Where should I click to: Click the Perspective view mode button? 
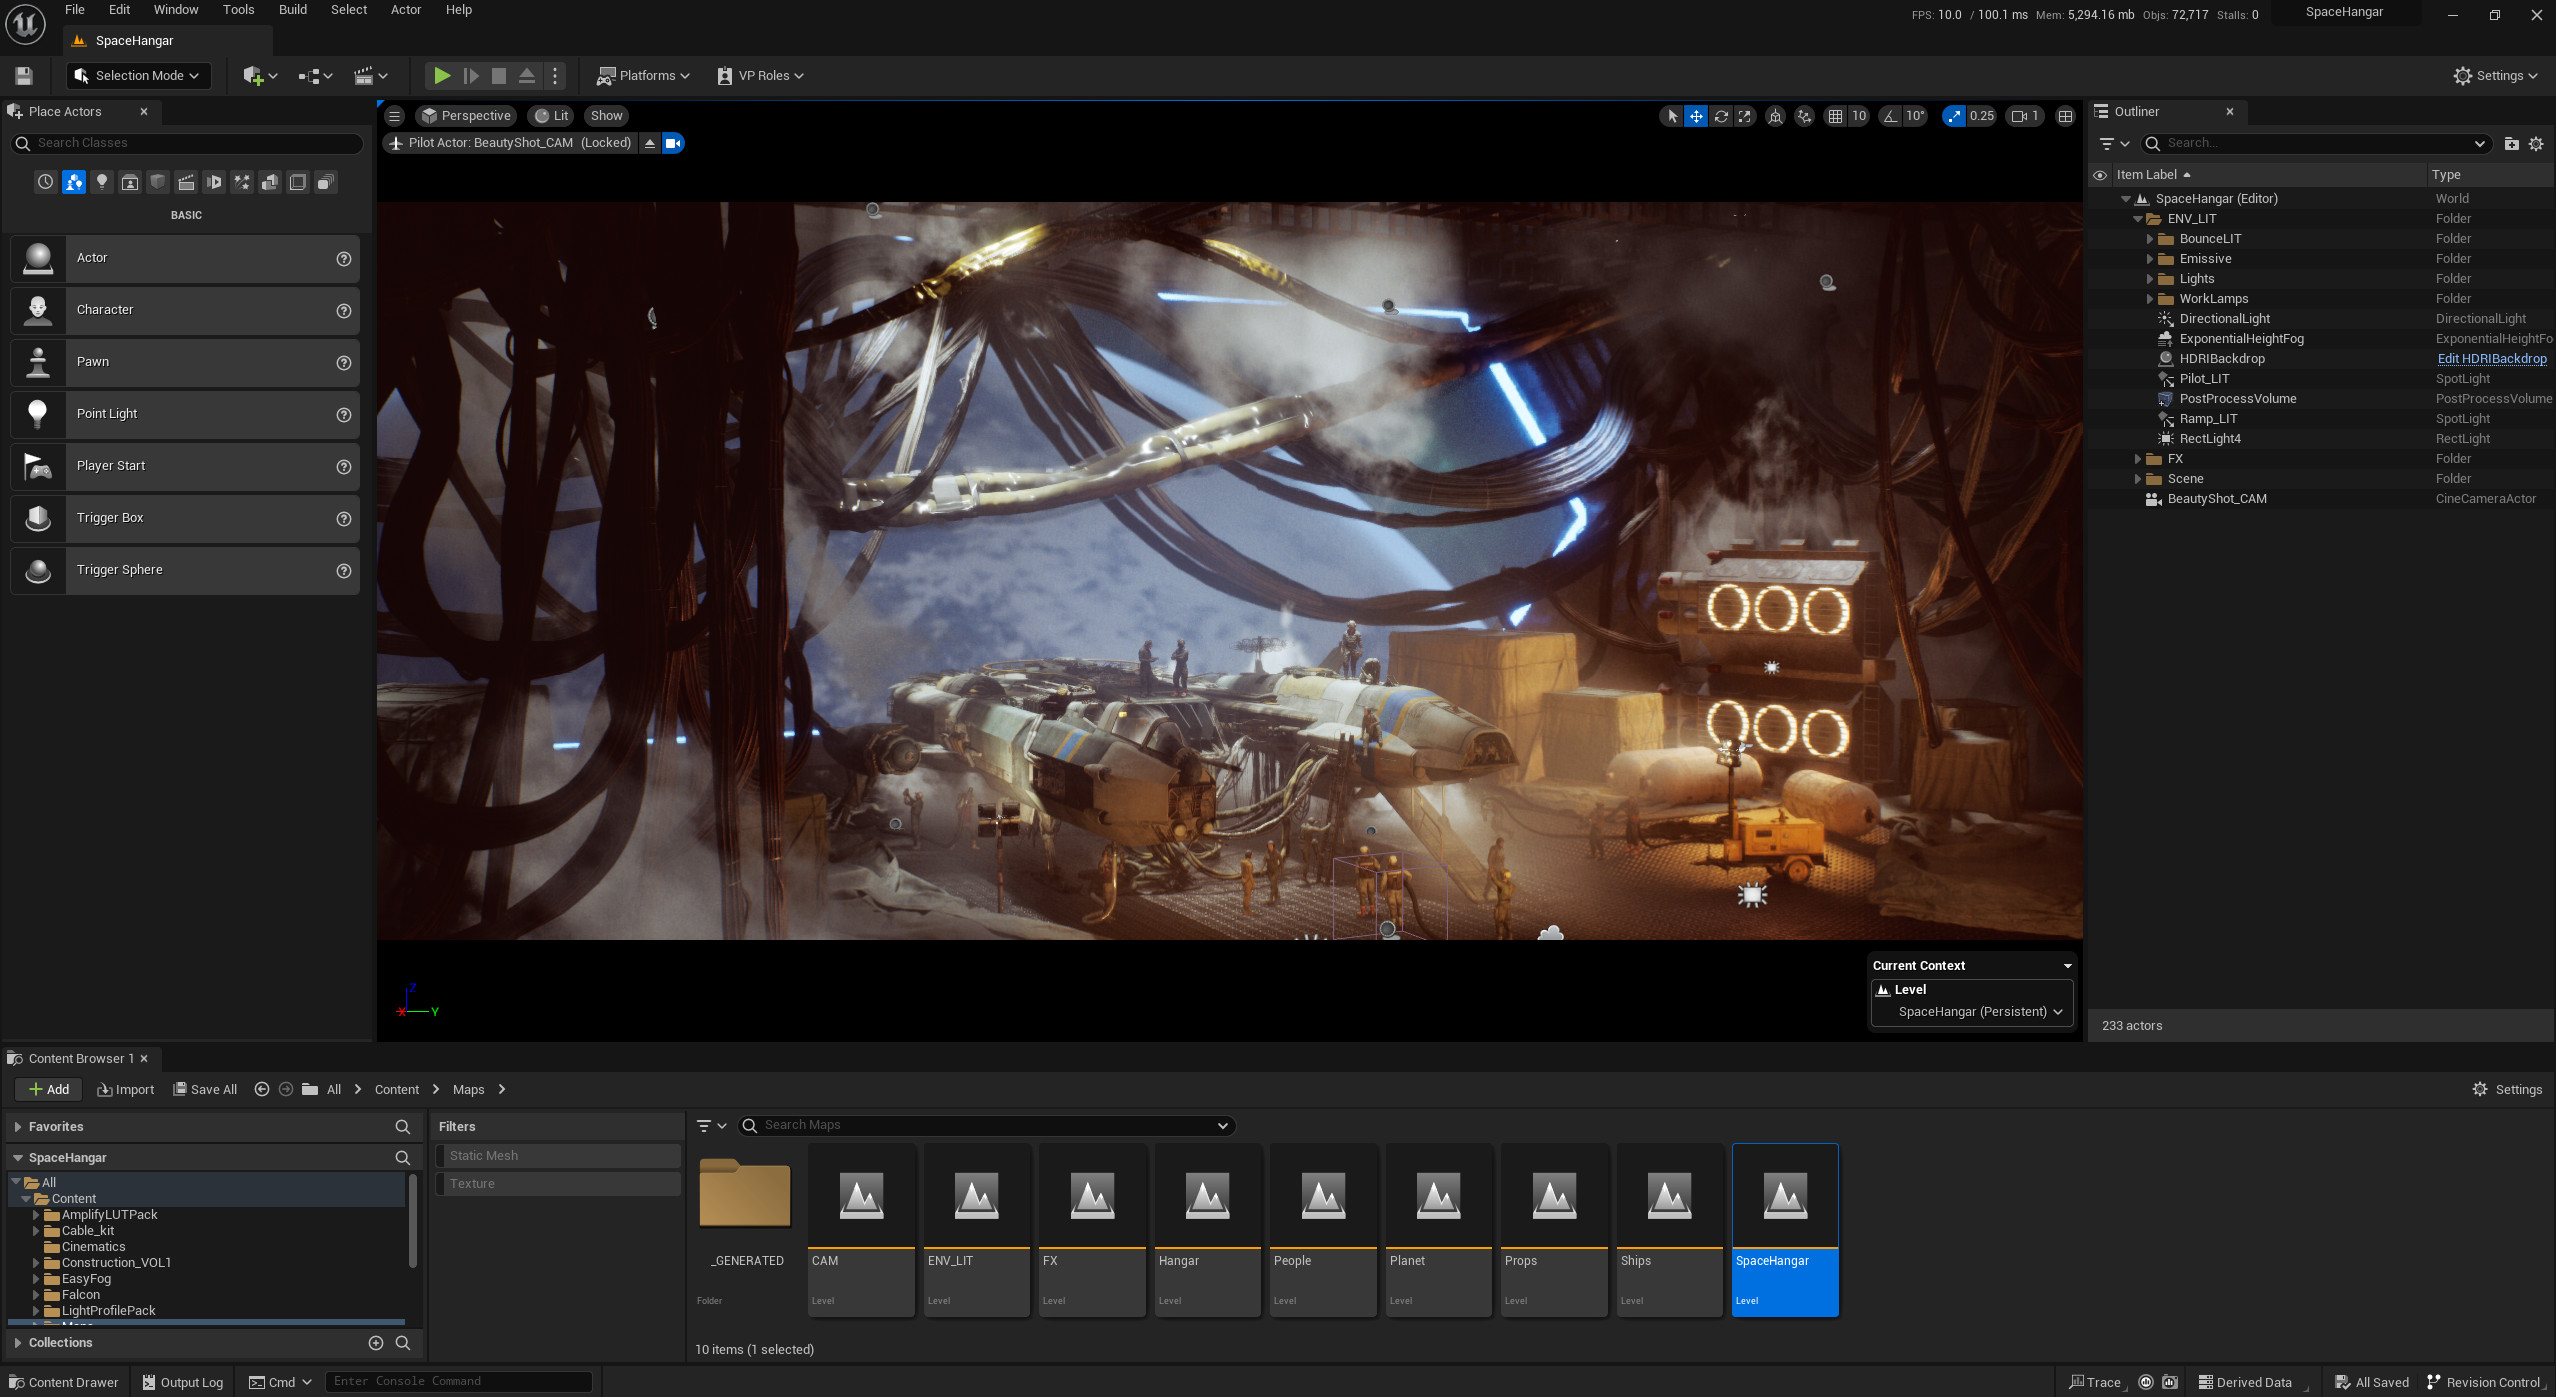[466, 116]
